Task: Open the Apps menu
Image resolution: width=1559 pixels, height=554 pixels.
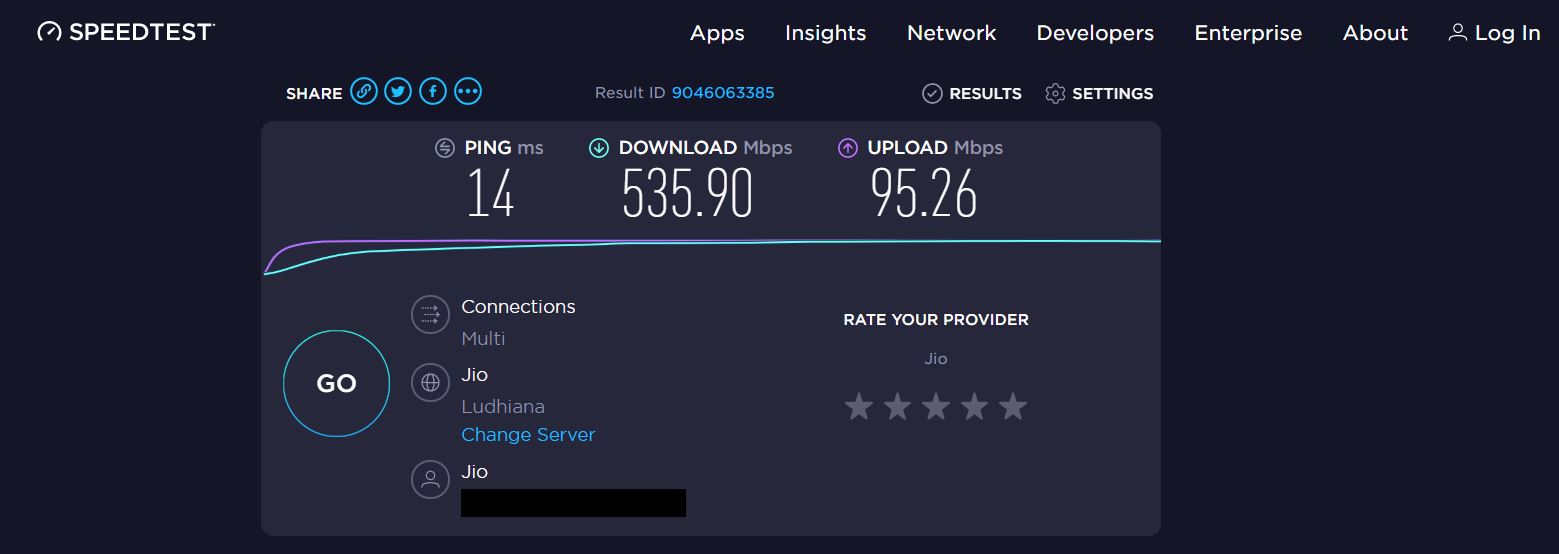Action: pyautogui.click(x=717, y=33)
